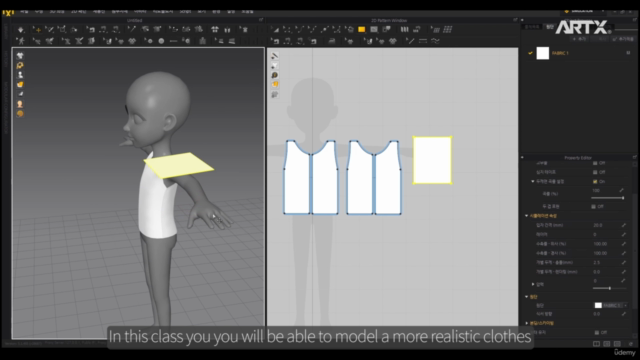The width and height of the screenshot is (640, 360).
Task: Click the orange icon in 2D window strip
Action: pos(275,84)
